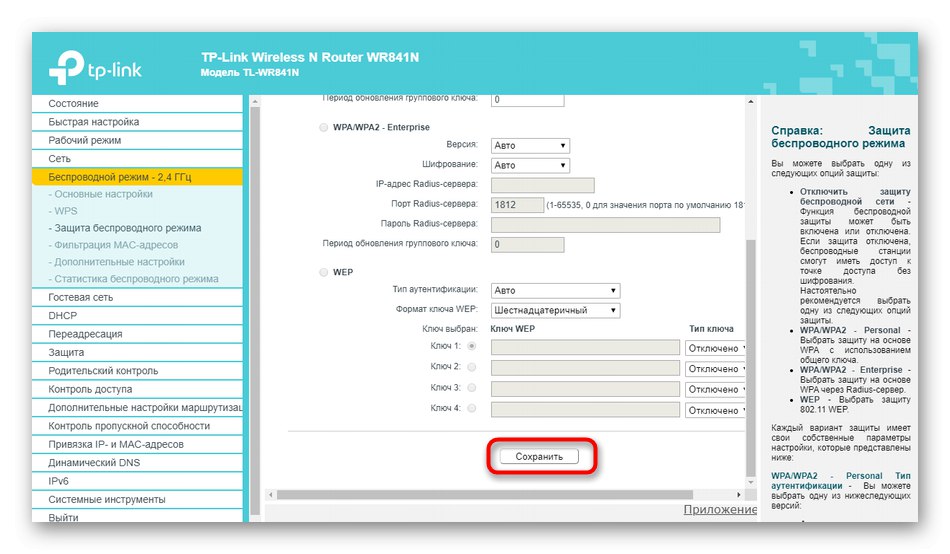Screen dimensions: 950x554
Task: Open Контроль доступа section
Action: (x=137, y=389)
